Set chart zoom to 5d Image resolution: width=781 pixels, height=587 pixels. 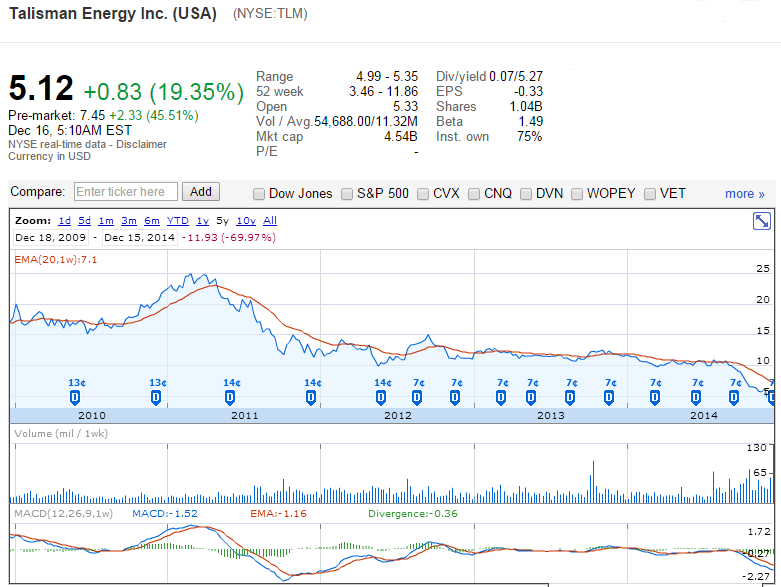[85, 221]
